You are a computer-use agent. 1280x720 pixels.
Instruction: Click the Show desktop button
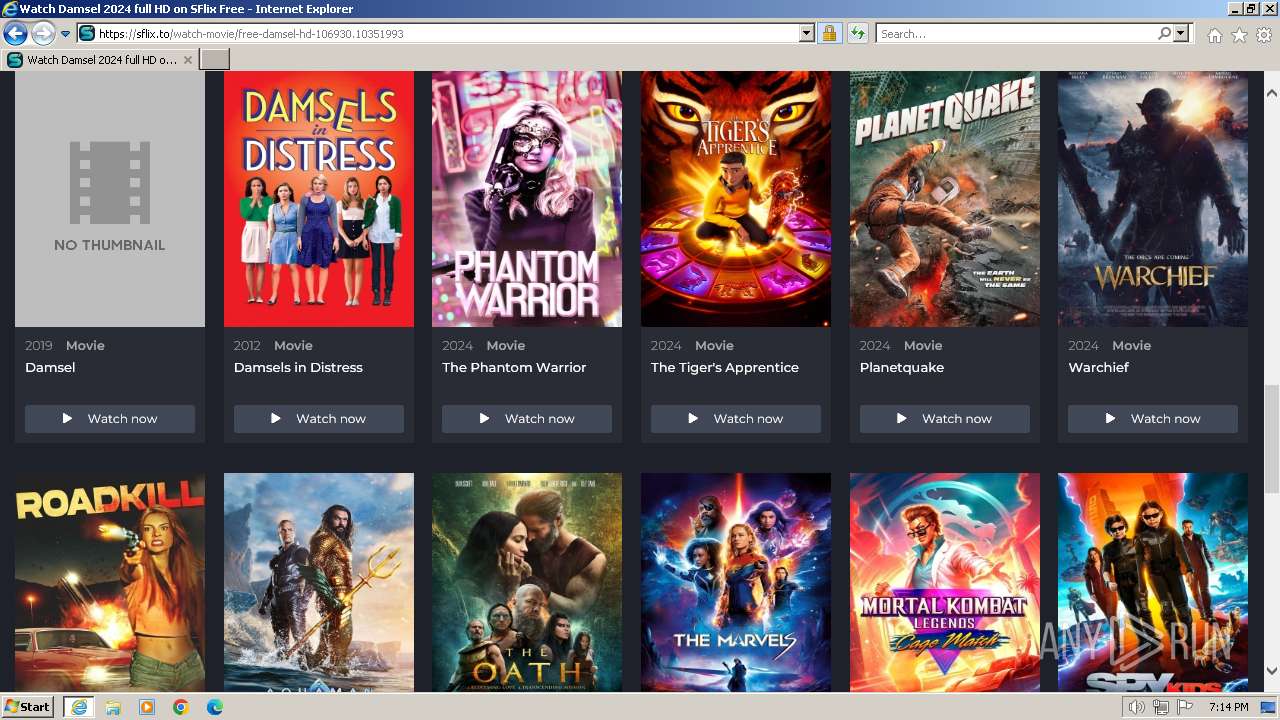(x=1270, y=707)
